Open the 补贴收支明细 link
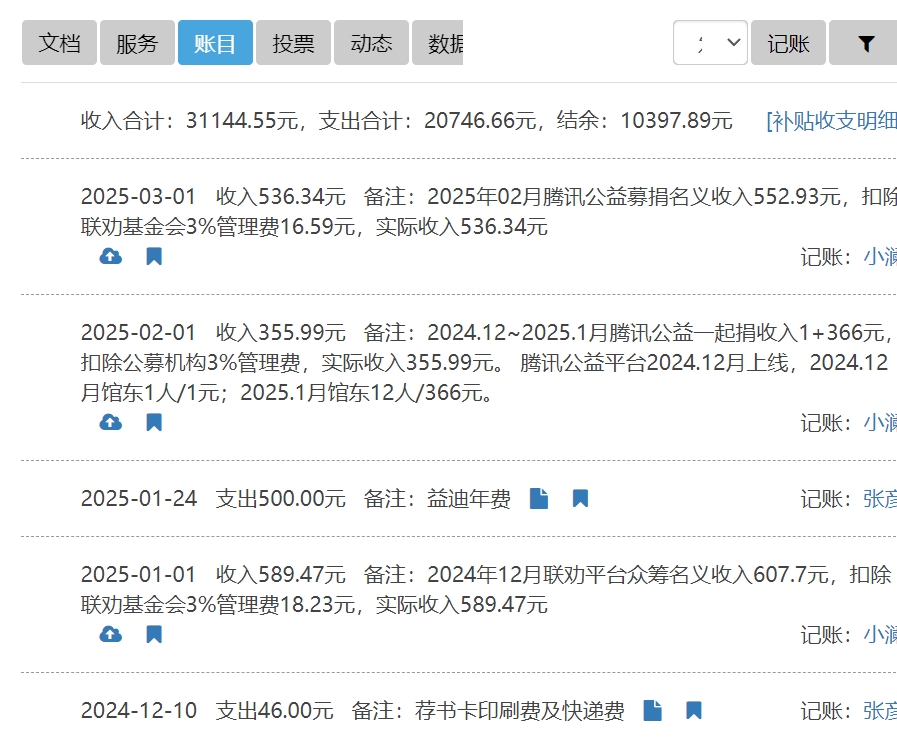897x748 pixels. (x=831, y=121)
